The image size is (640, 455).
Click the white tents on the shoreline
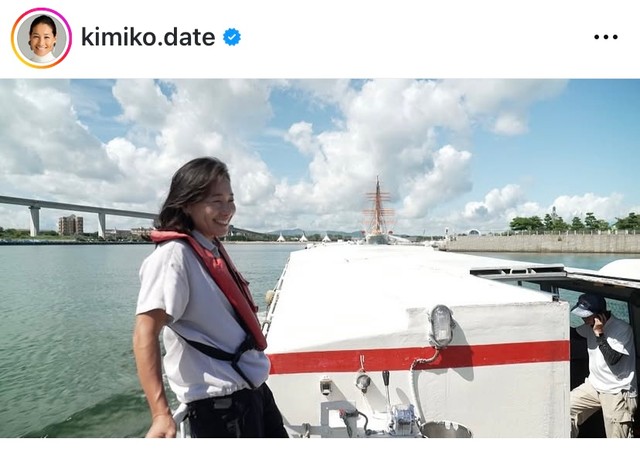pos(304,237)
